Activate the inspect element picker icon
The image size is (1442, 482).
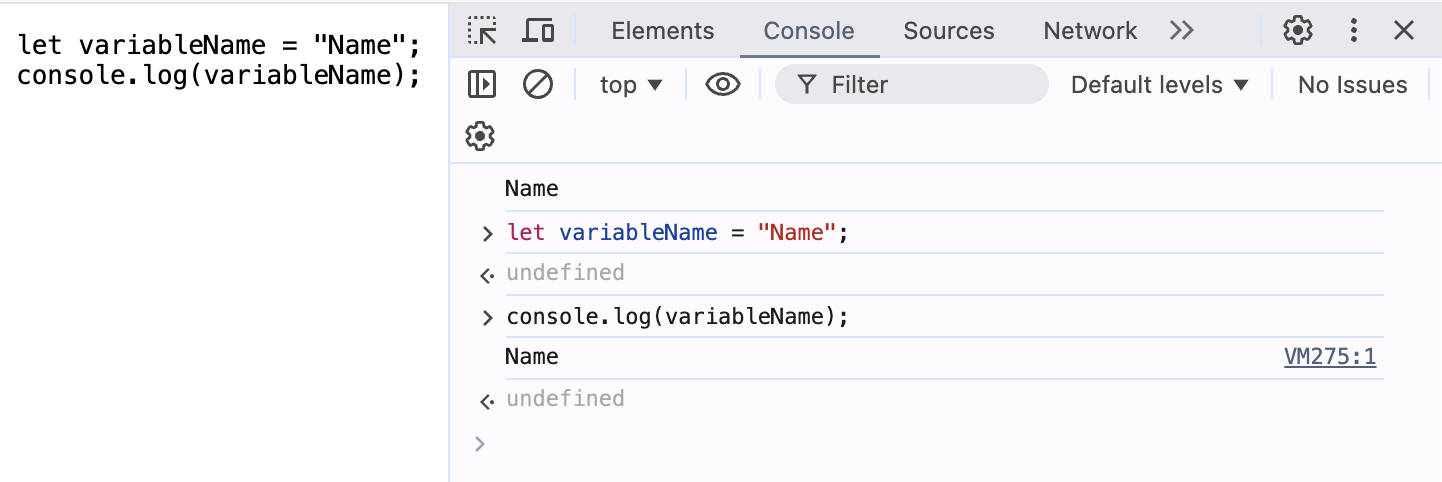tap(482, 31)
